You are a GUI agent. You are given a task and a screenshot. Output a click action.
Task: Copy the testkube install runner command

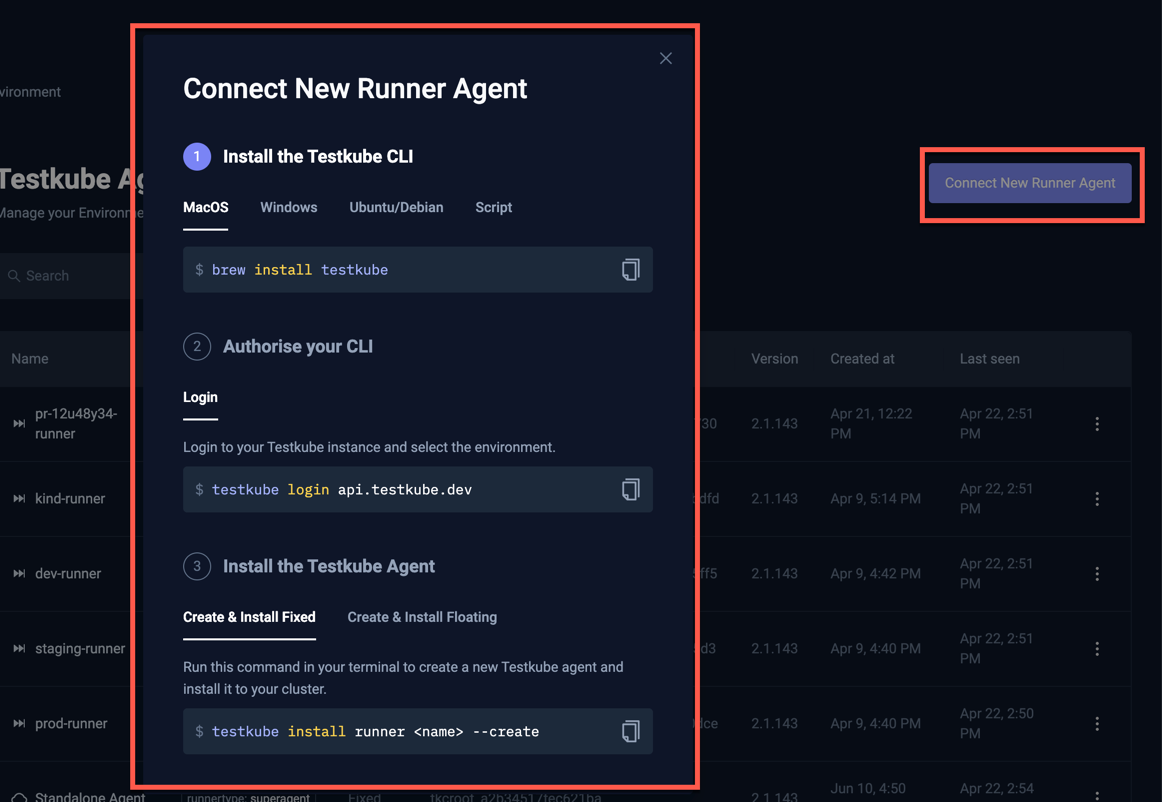(x=630, y=731)
